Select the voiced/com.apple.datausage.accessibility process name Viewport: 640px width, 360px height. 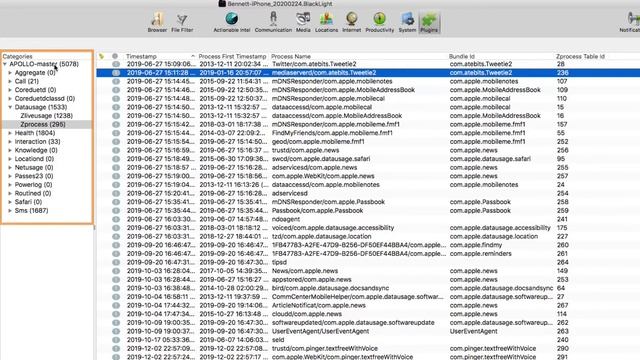click(x=333, y=228)
